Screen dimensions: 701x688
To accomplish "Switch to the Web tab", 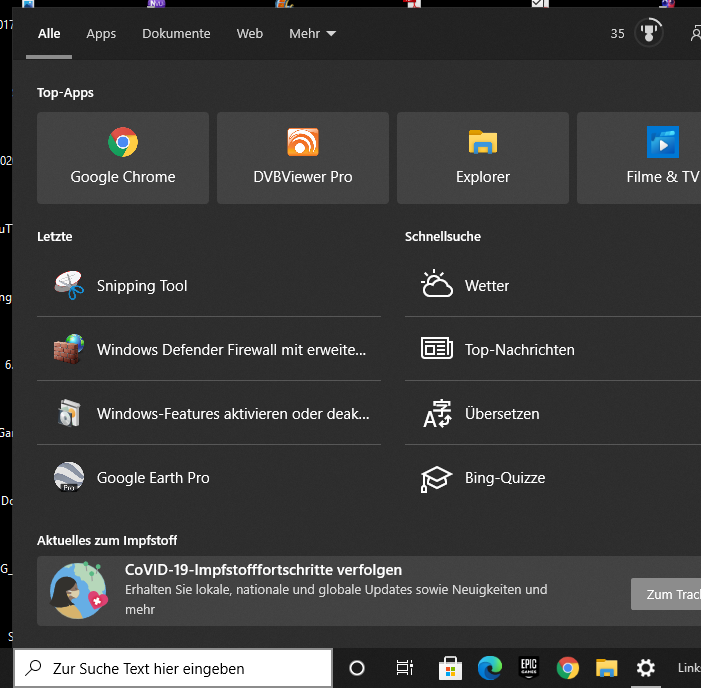I will click(x=249, y=34).
